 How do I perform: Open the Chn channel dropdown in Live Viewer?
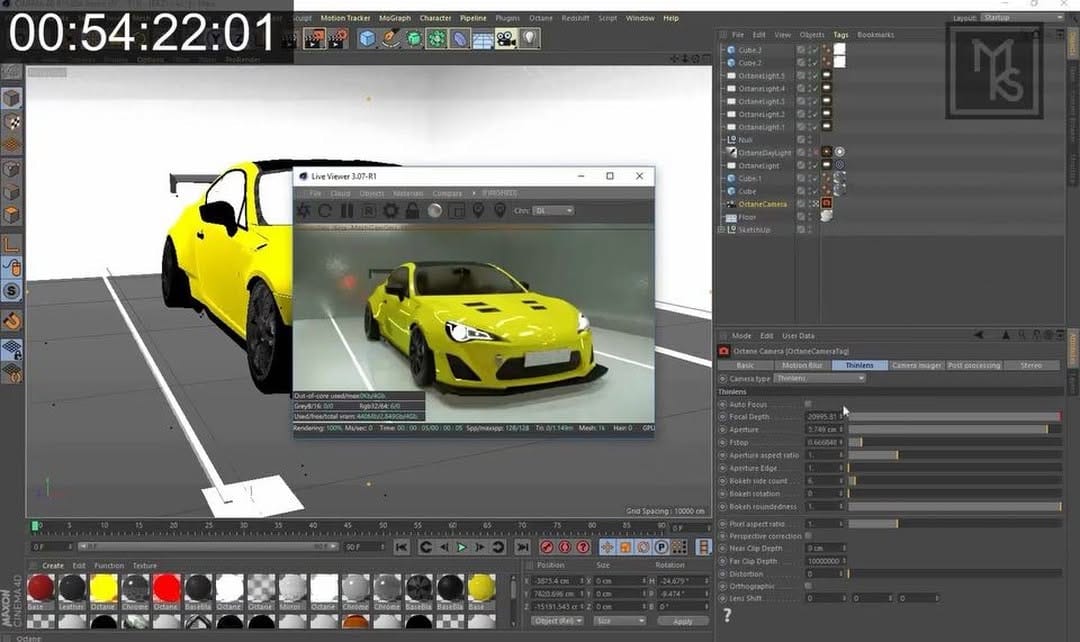[x=553, y=211]
